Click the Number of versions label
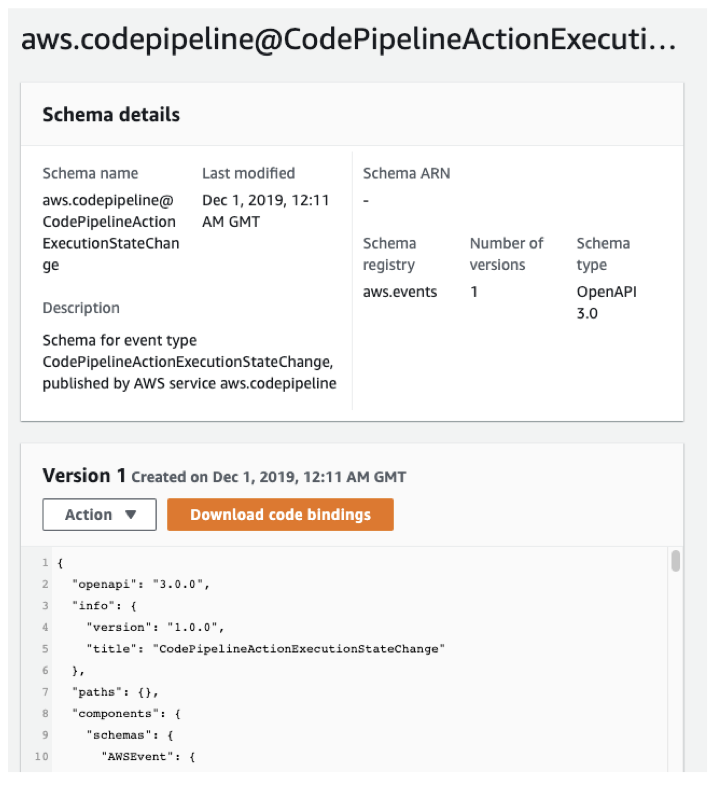719x788 pixels. (x=506, y=254)
